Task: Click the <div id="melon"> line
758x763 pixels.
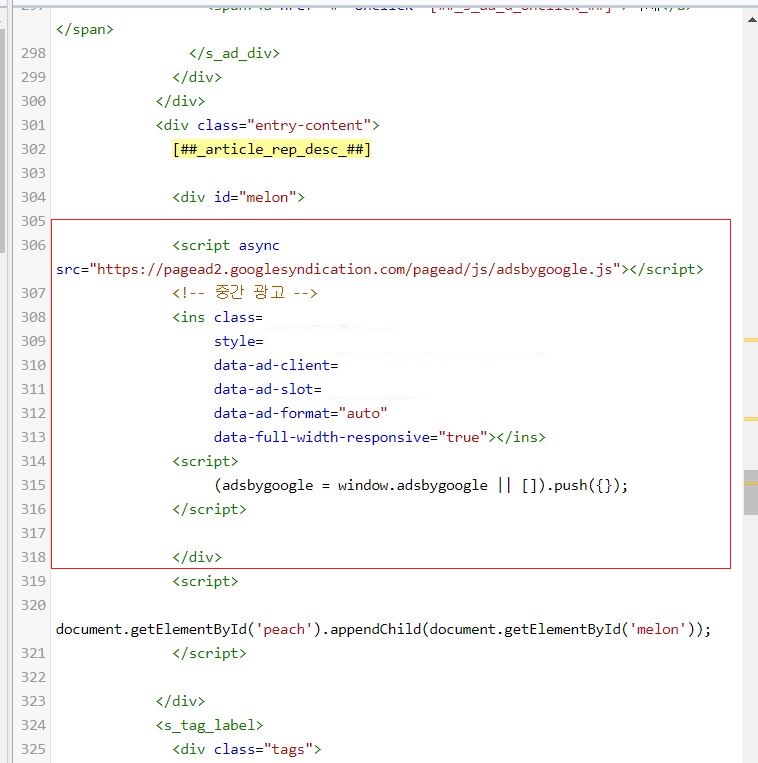Action: coord(238,197)
